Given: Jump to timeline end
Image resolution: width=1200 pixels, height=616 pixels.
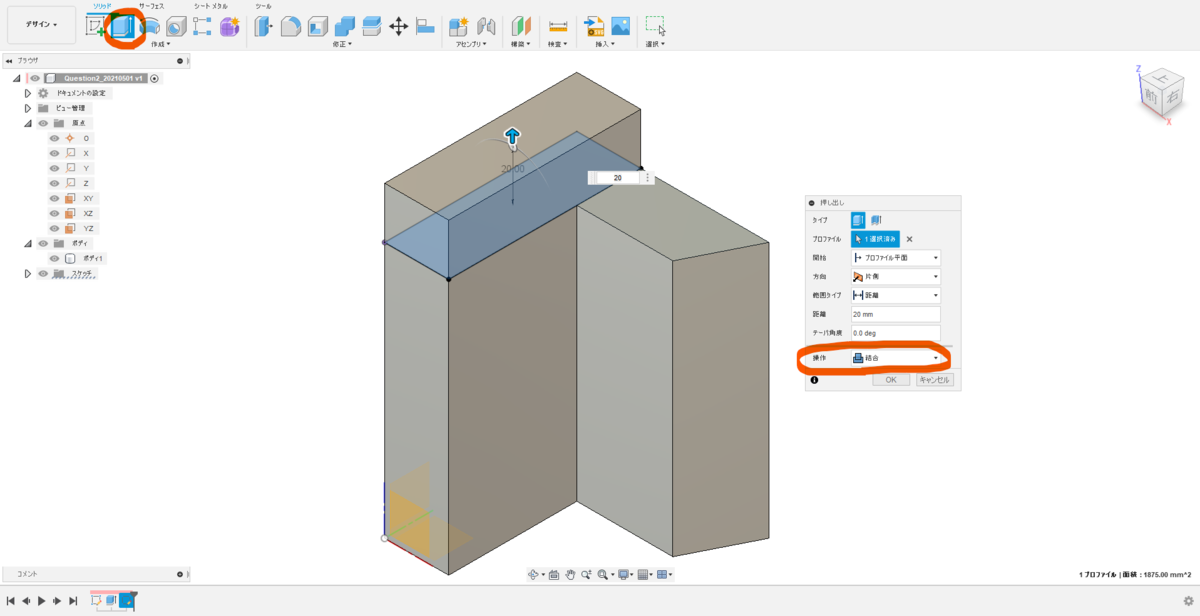Looking at the screenshot, I should [73, 601].
